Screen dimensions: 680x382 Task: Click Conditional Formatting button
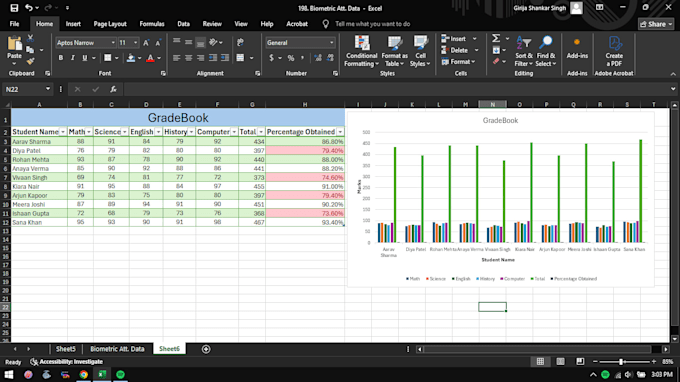point(361,51)
